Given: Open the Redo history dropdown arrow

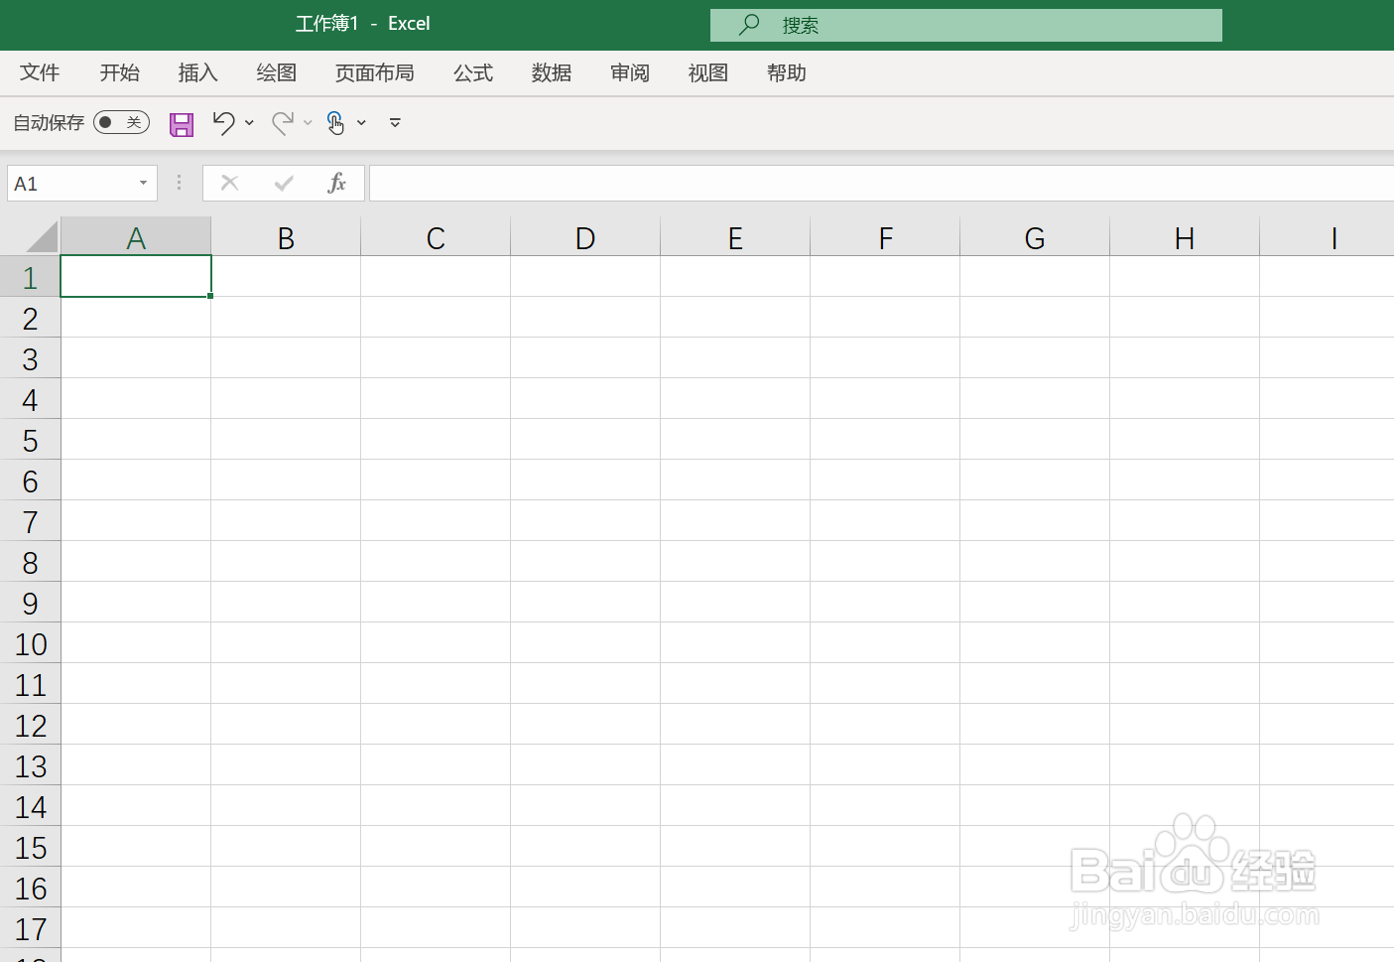Looking at the screenshot, I should [308, 123].
